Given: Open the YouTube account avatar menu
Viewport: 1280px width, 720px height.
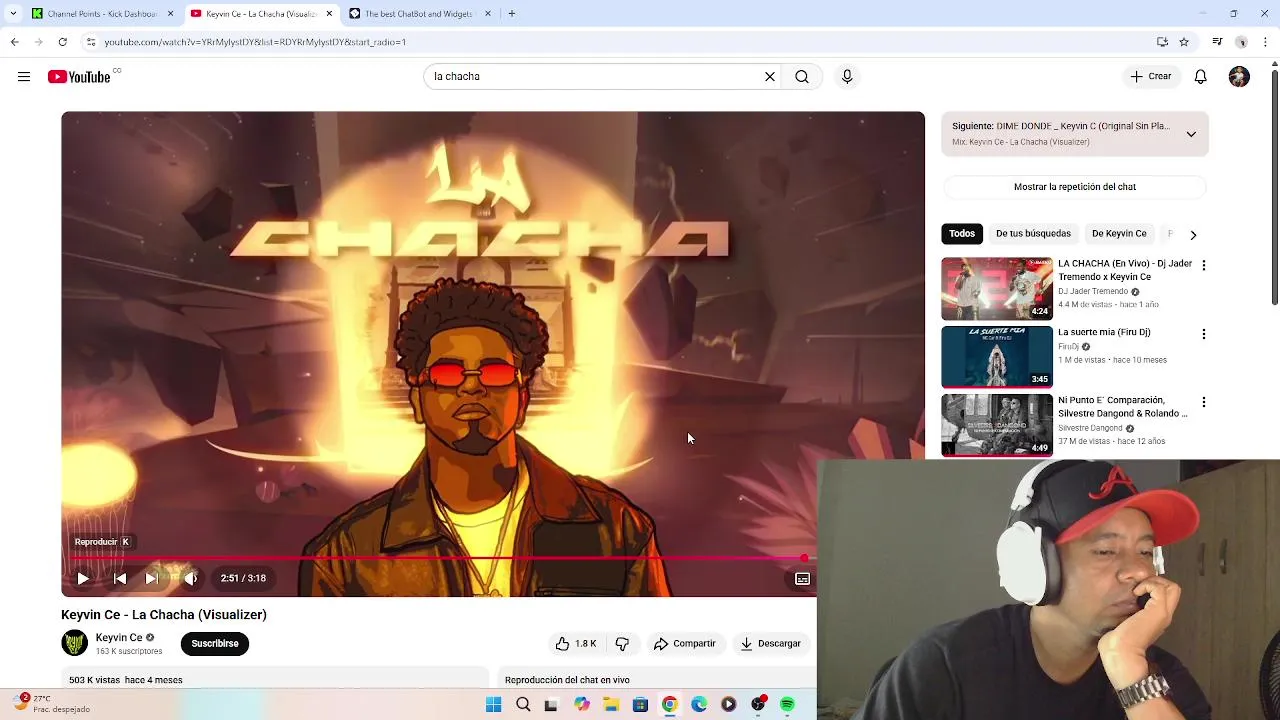Looking at the screenshot, I should click(1239, 77).
